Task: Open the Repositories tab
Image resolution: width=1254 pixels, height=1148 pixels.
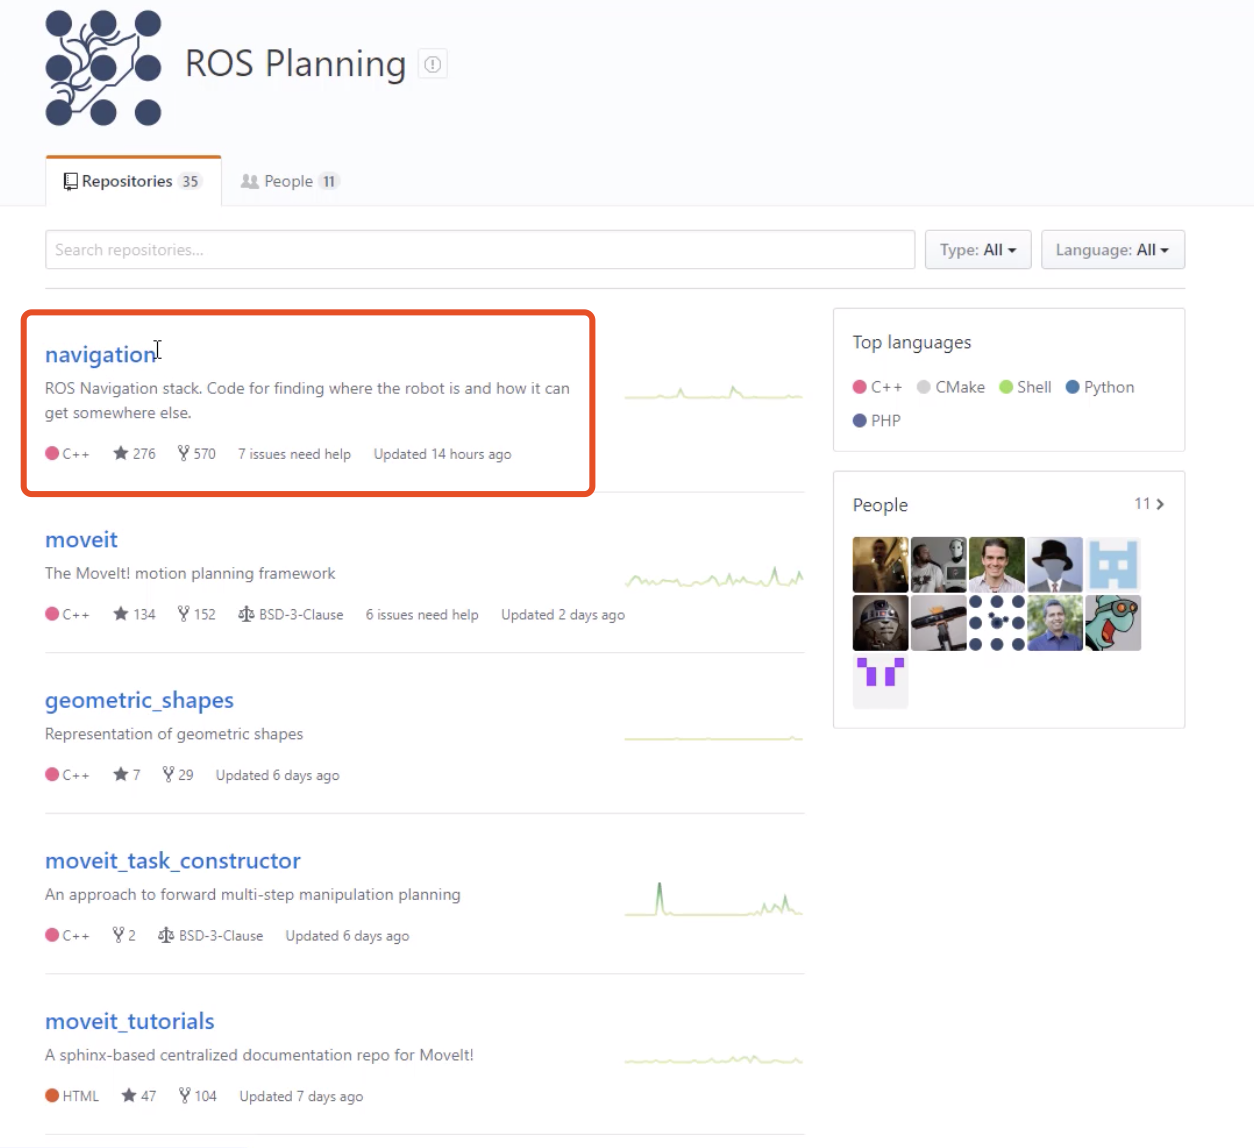Action: 133,181
